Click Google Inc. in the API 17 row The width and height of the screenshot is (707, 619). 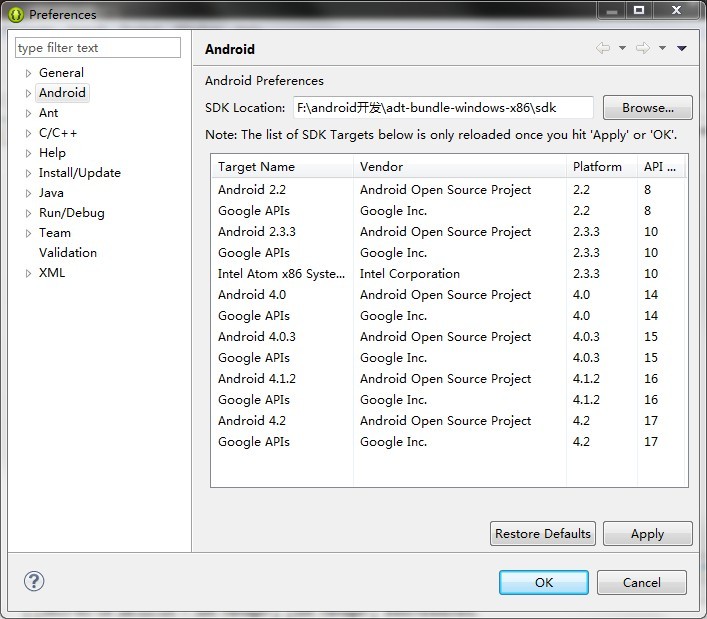point(393,441)
